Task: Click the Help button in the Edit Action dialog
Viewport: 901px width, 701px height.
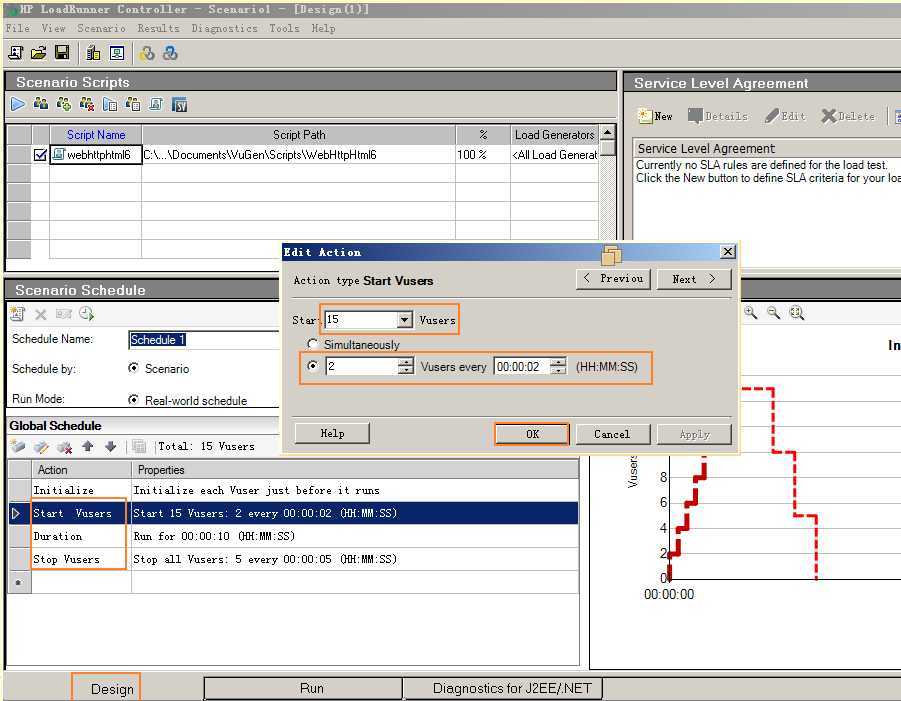Action: pyautogui.click(x=332, y=433)
